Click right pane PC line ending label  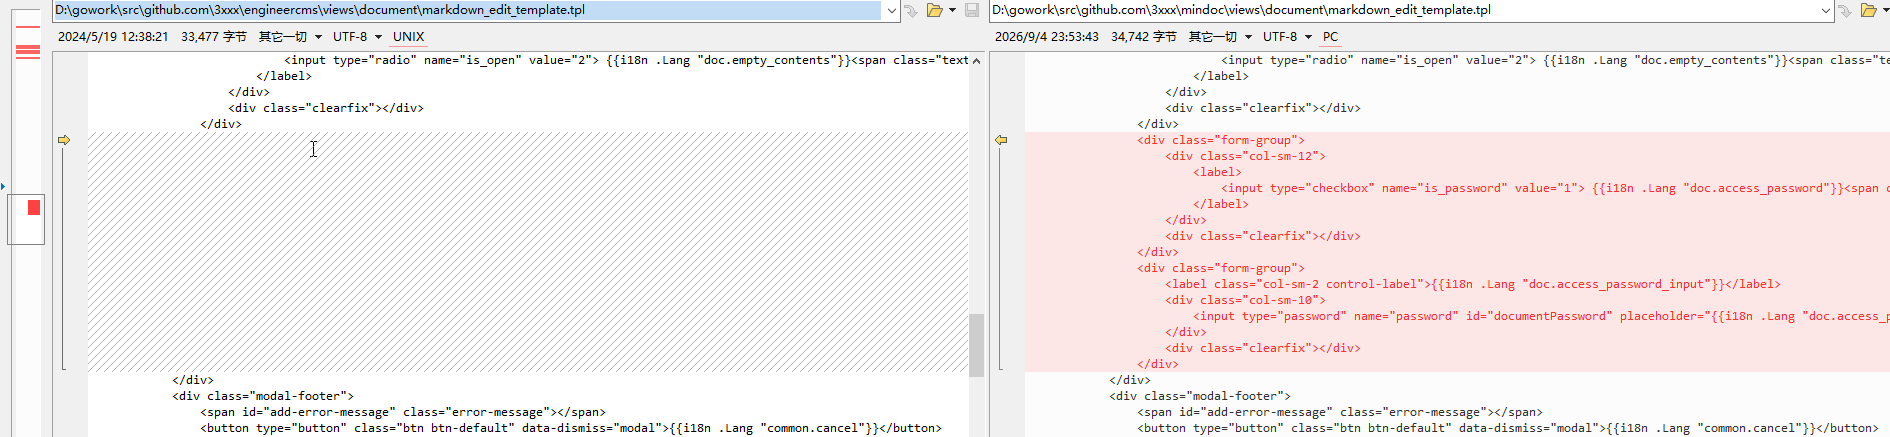[1330, 37]
